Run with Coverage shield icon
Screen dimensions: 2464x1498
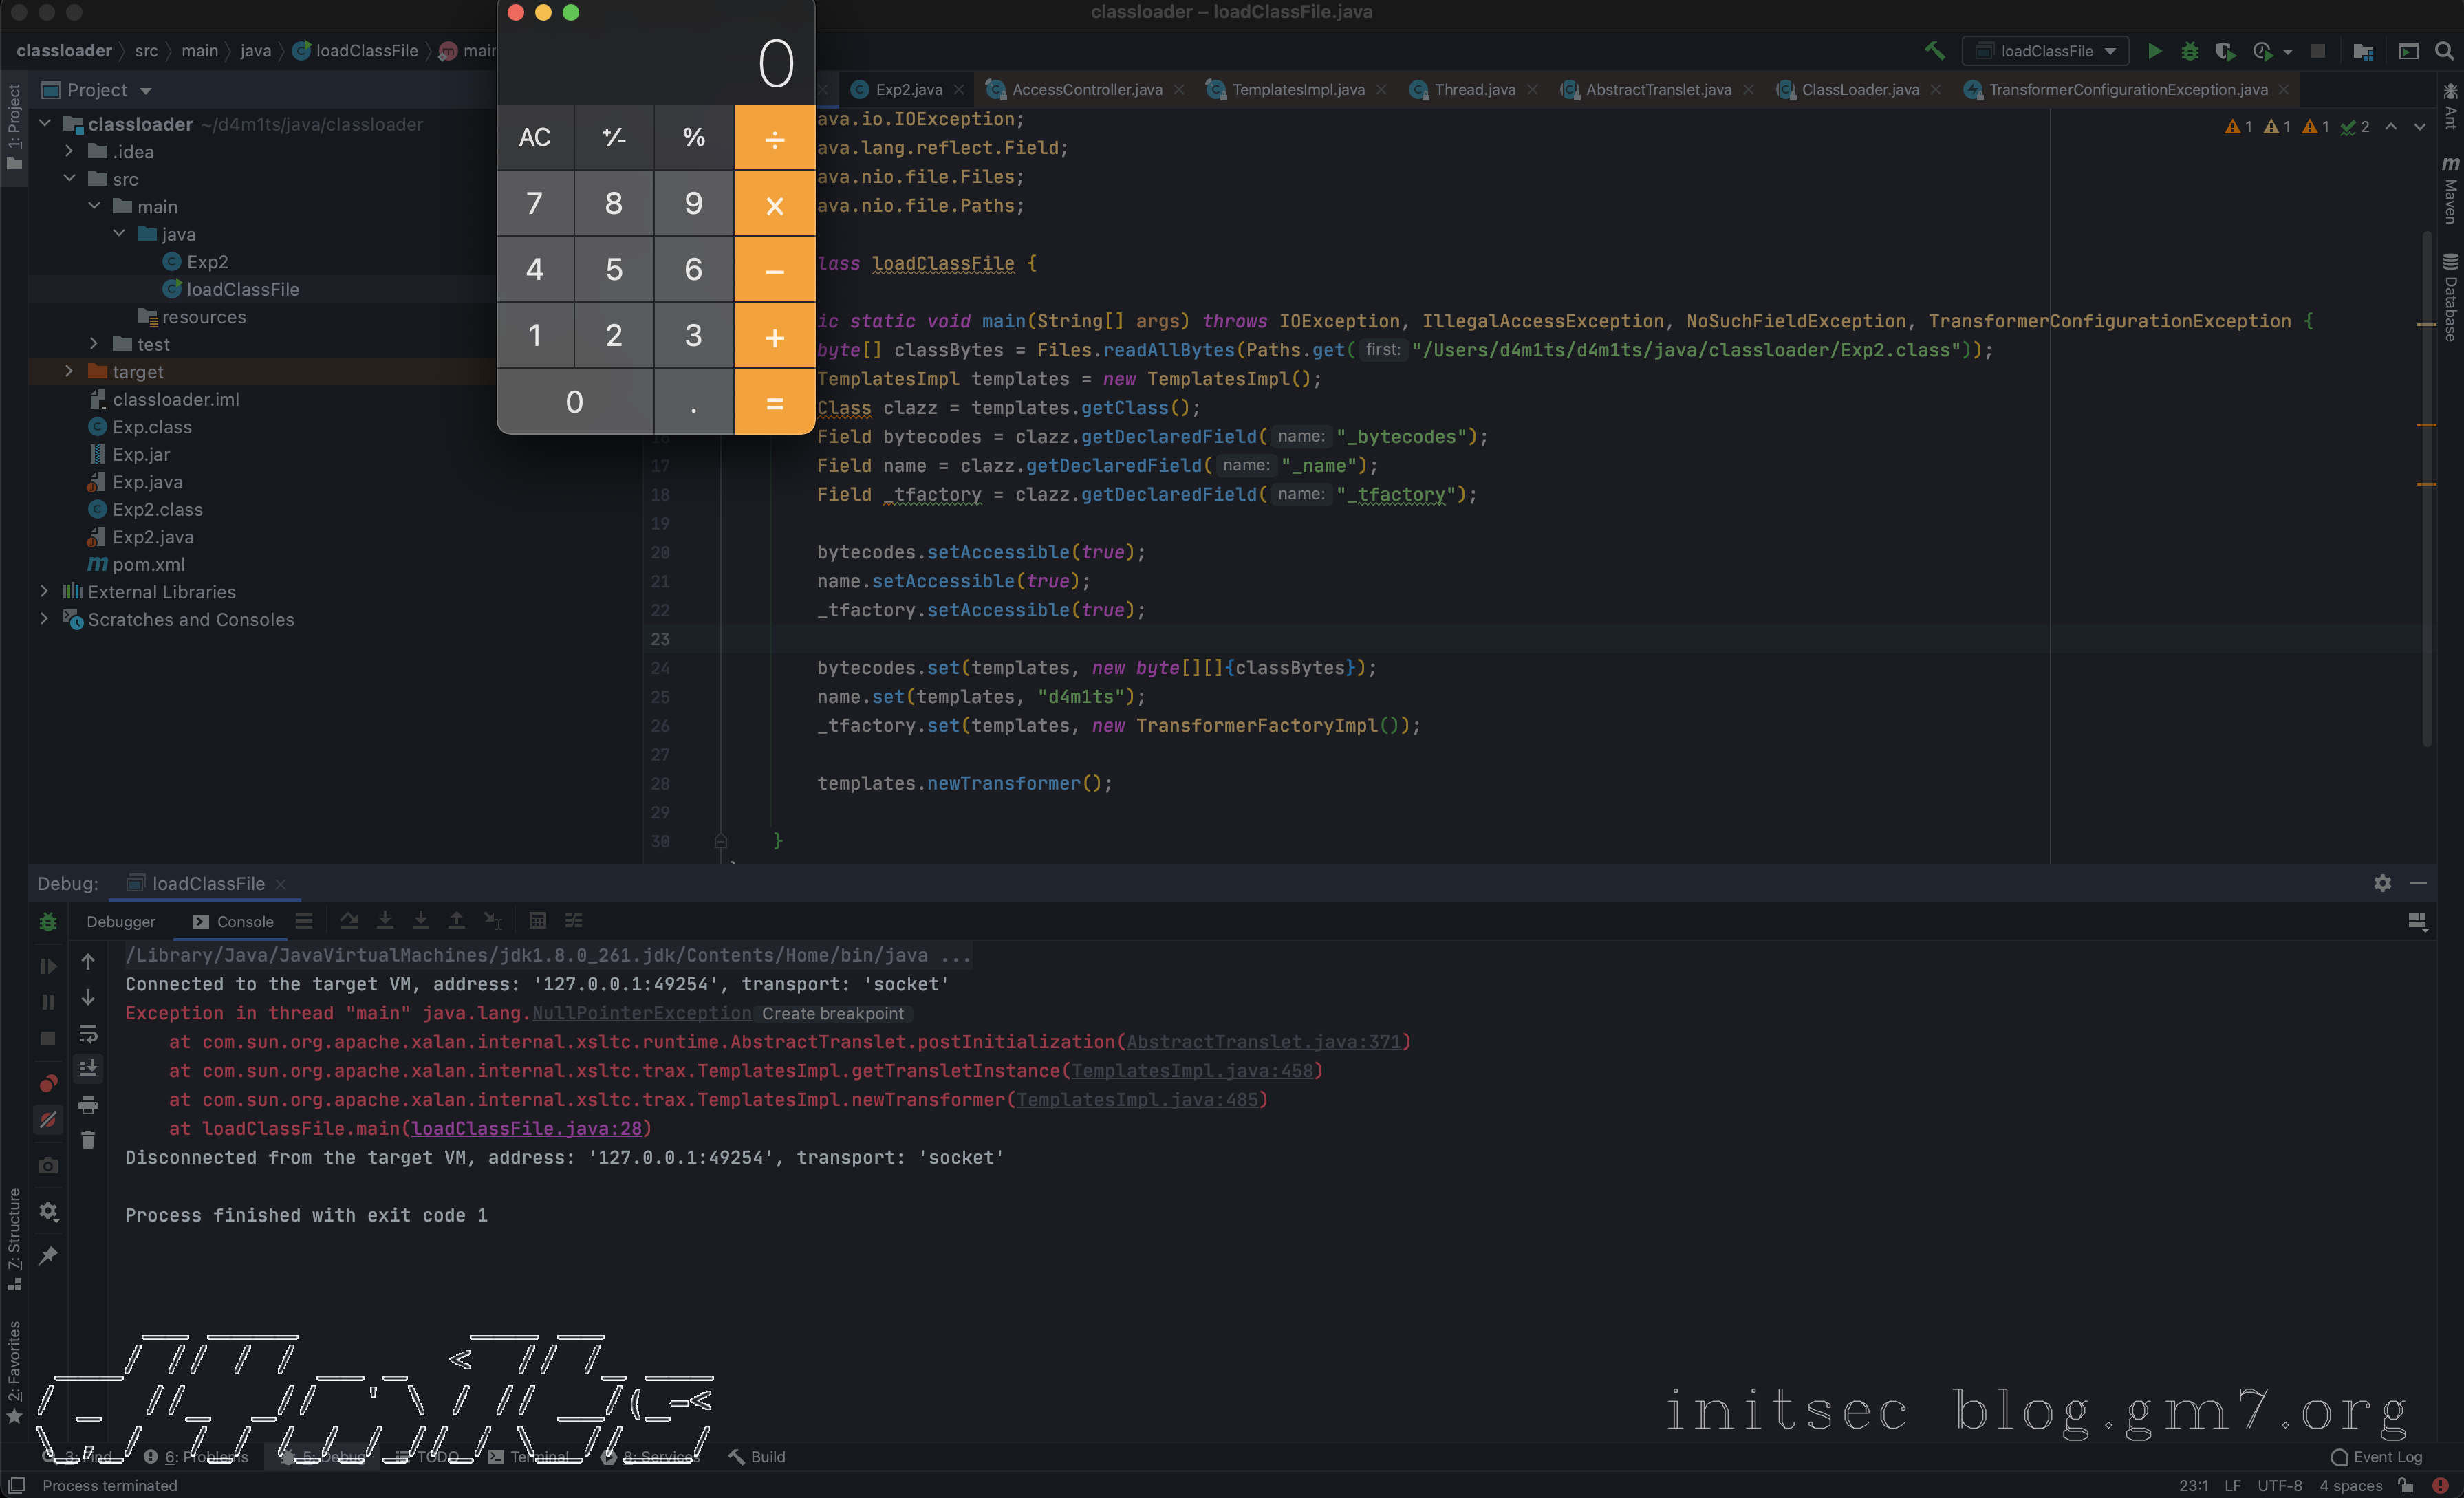pos(2225,51)
